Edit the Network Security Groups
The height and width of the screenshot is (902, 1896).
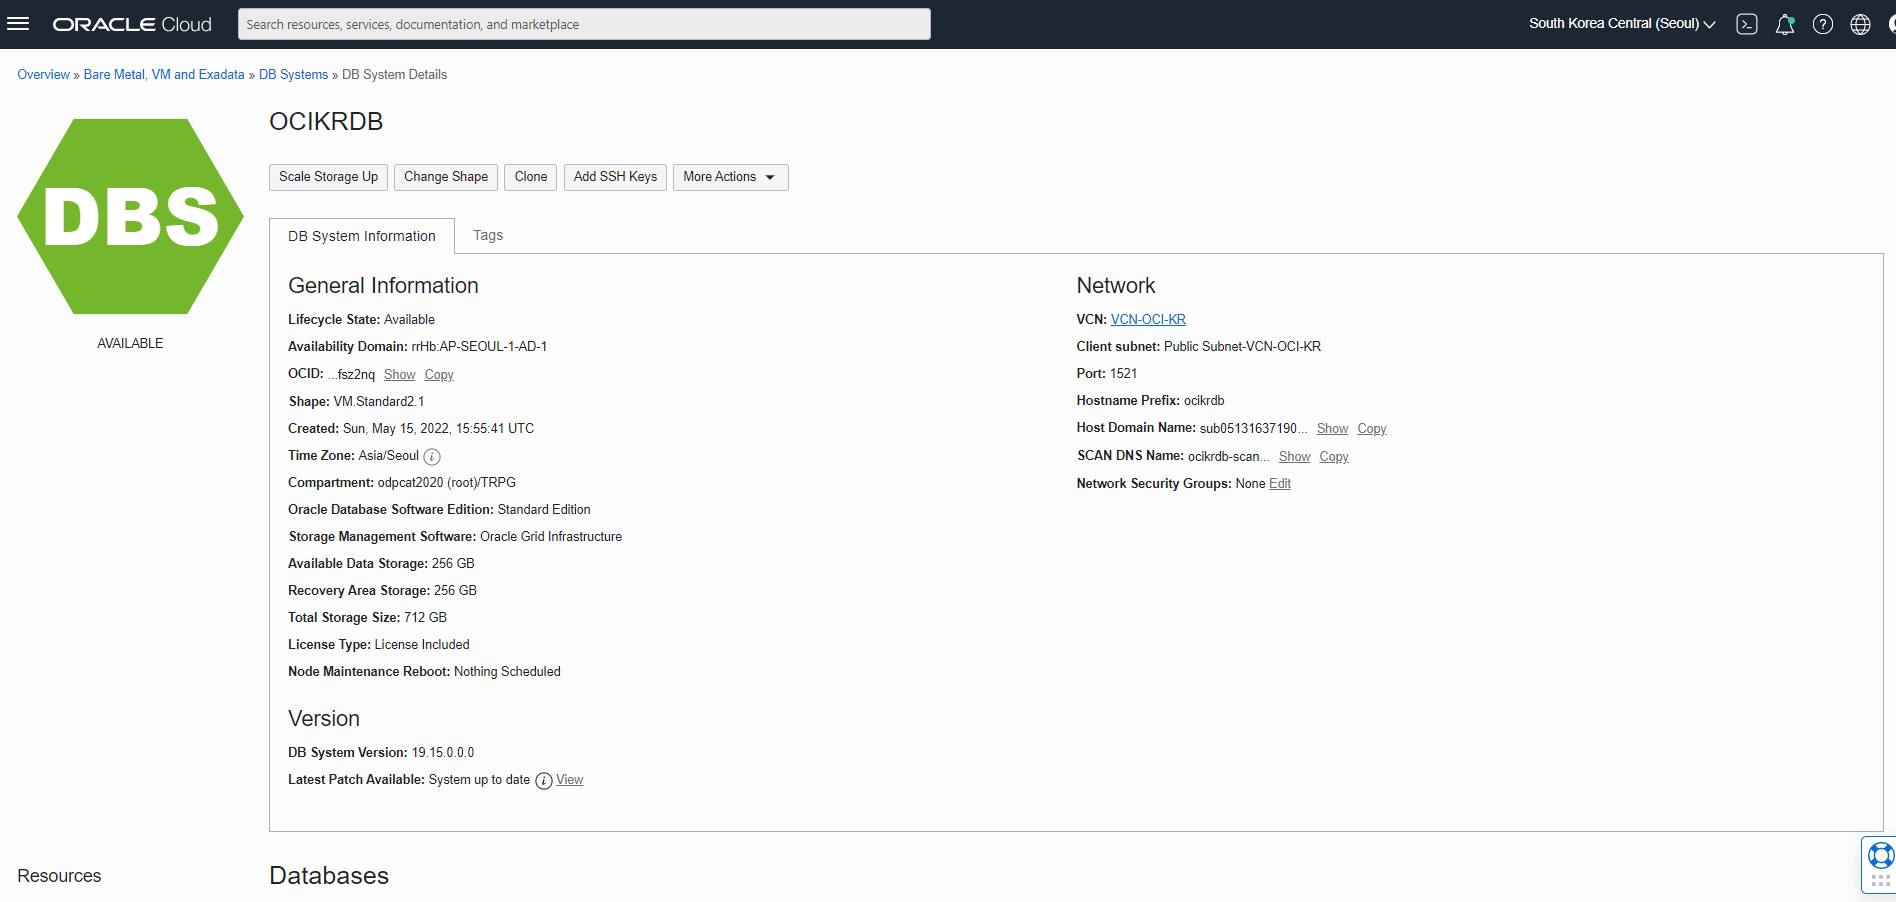click(1280, 484)
